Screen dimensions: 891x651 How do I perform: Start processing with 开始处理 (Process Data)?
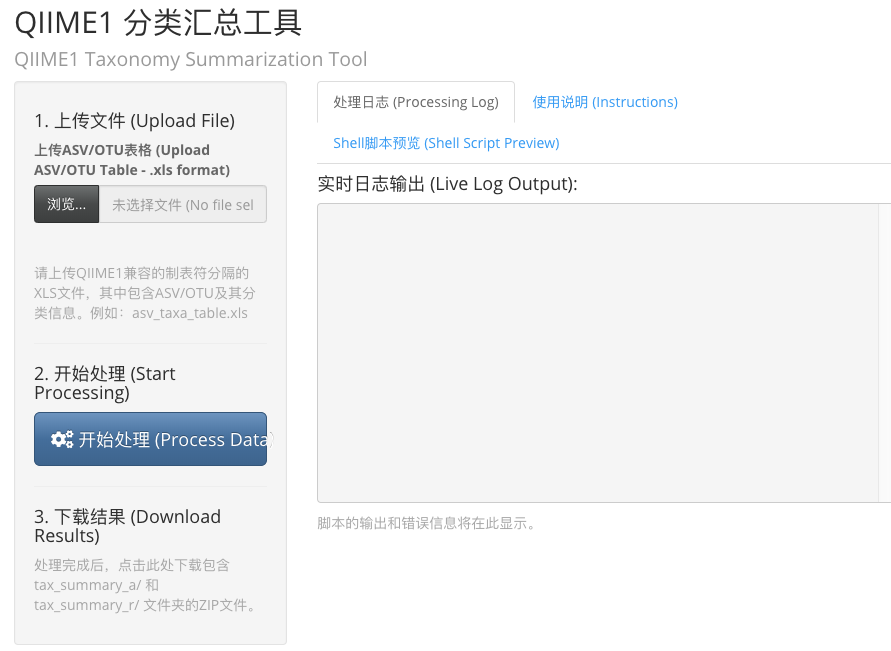151,439
